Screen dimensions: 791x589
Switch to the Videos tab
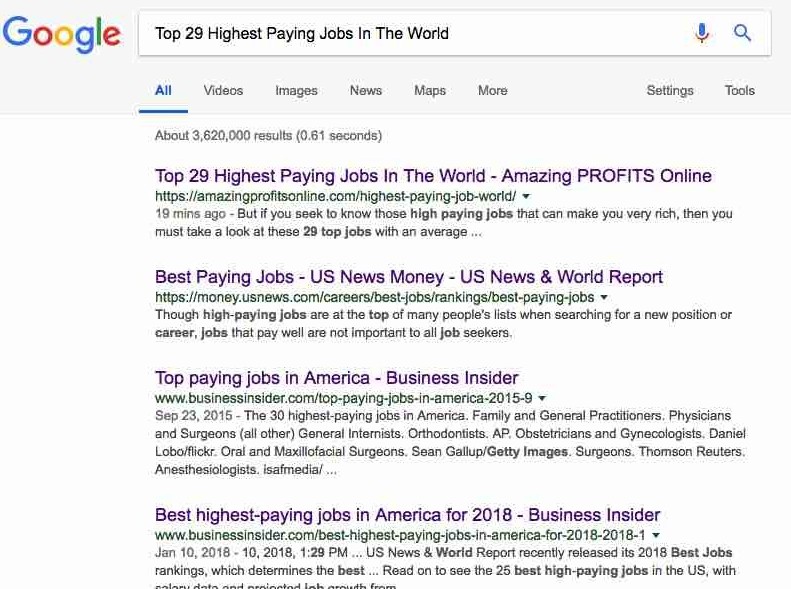(x=223, y=90)
